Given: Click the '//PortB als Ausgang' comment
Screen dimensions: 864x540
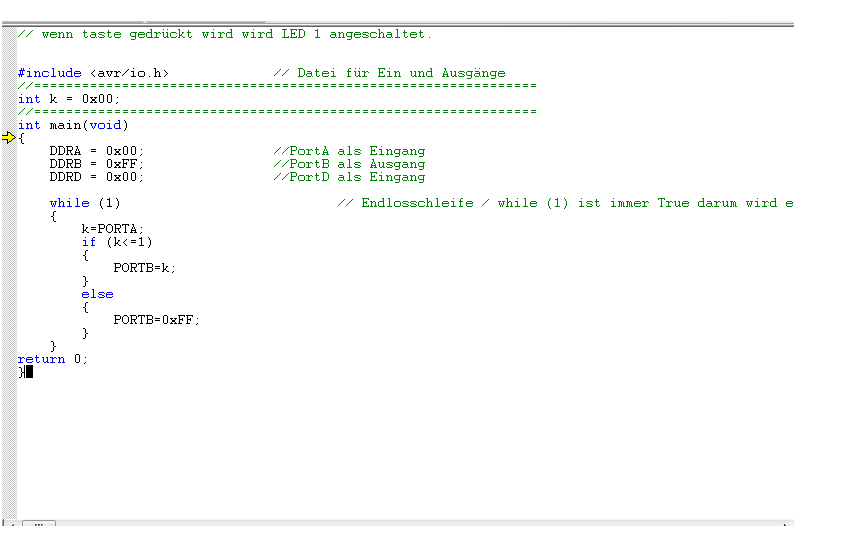Looking at the screenshot, I should (x=349, y=164).
